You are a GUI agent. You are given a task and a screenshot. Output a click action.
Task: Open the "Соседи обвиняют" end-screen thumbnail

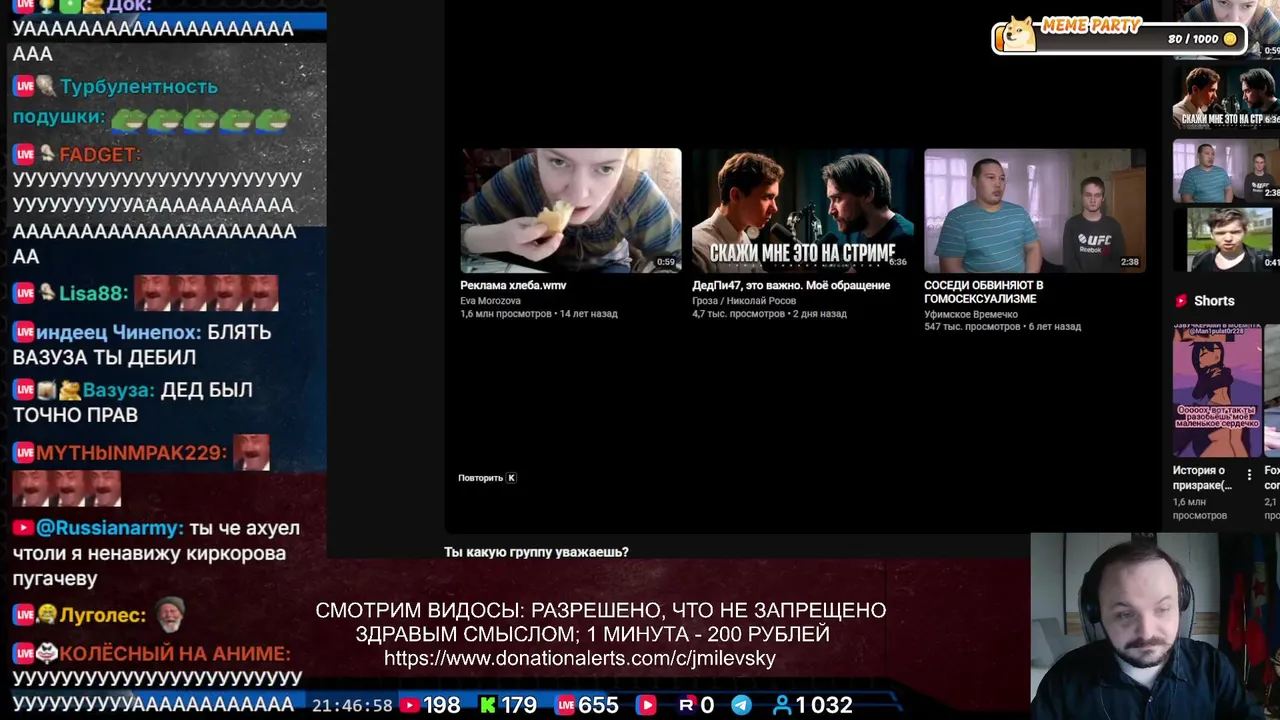click(x=1035, y=210)
